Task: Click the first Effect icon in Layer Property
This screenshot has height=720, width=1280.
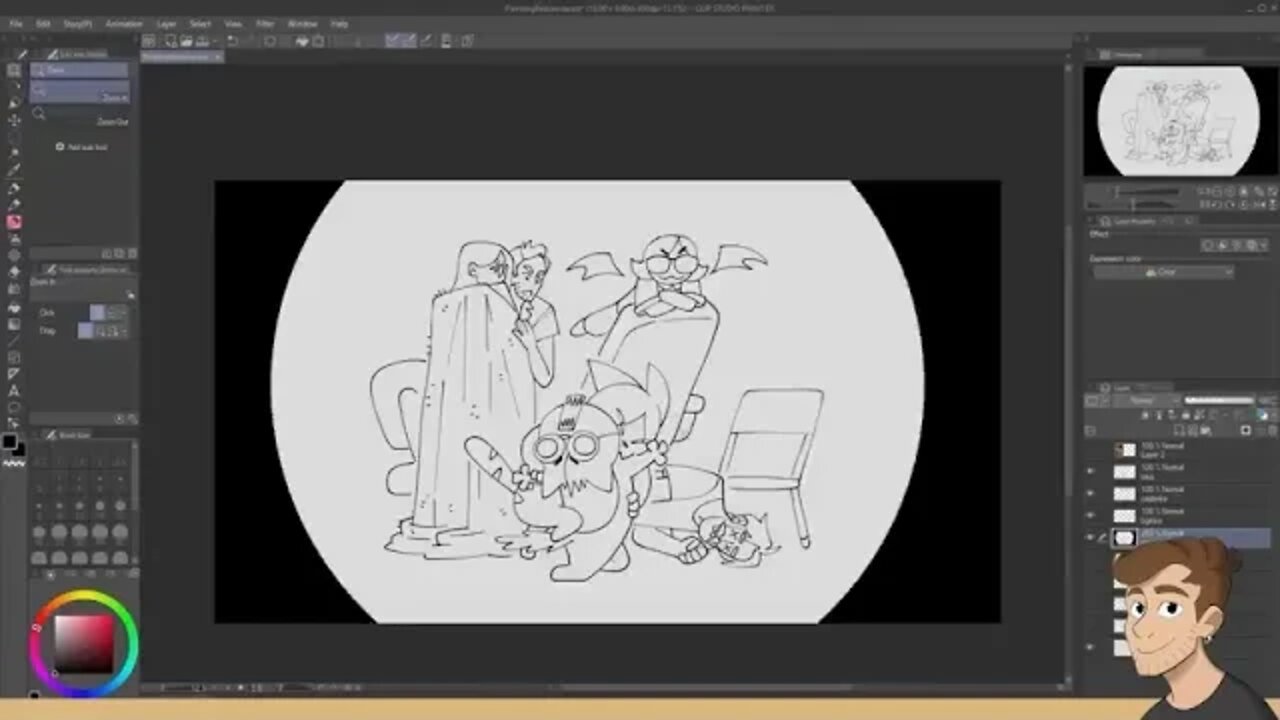Action: [x=1209, y=245]
